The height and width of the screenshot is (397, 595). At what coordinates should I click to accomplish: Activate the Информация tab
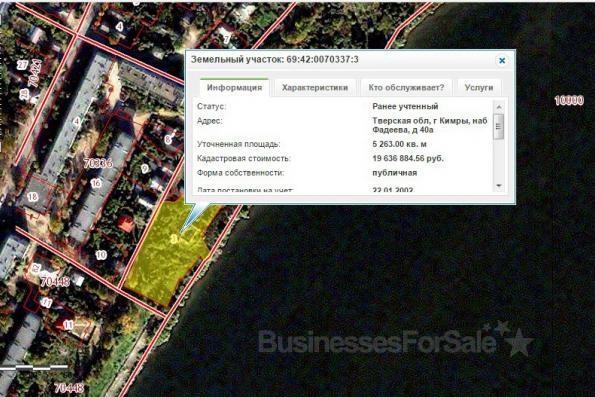click(235, 88)
